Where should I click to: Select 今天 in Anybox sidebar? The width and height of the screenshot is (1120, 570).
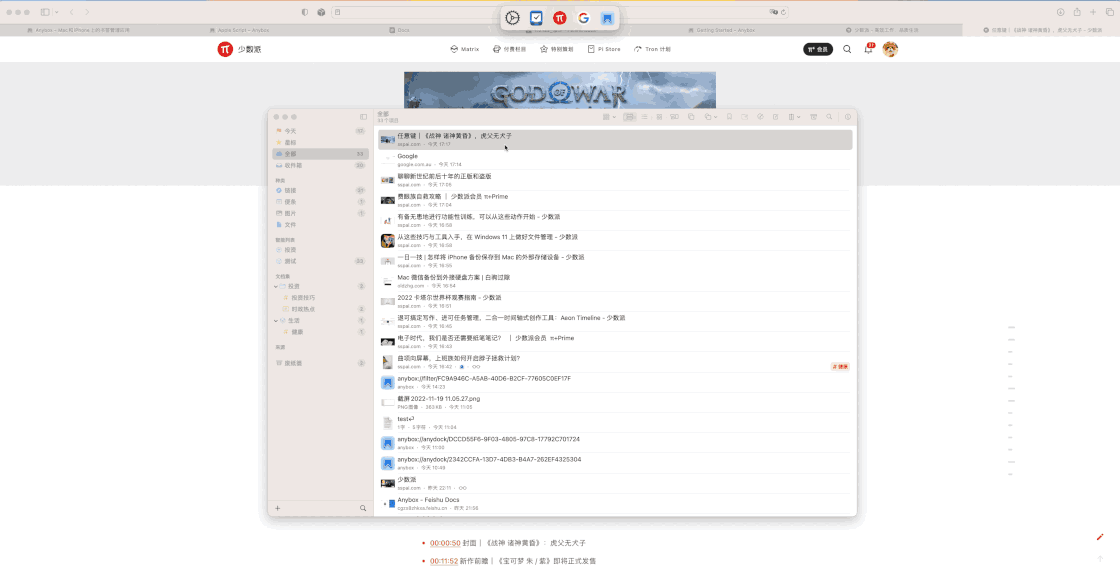[320, 131]
